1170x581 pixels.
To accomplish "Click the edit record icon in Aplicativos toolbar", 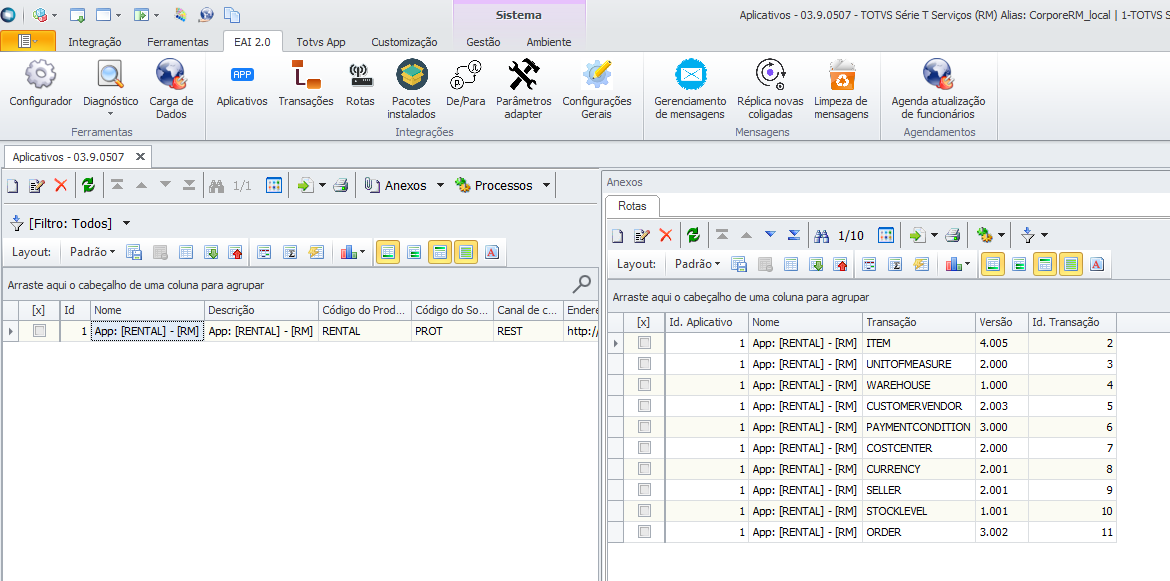I will click(x=37, y=186).
